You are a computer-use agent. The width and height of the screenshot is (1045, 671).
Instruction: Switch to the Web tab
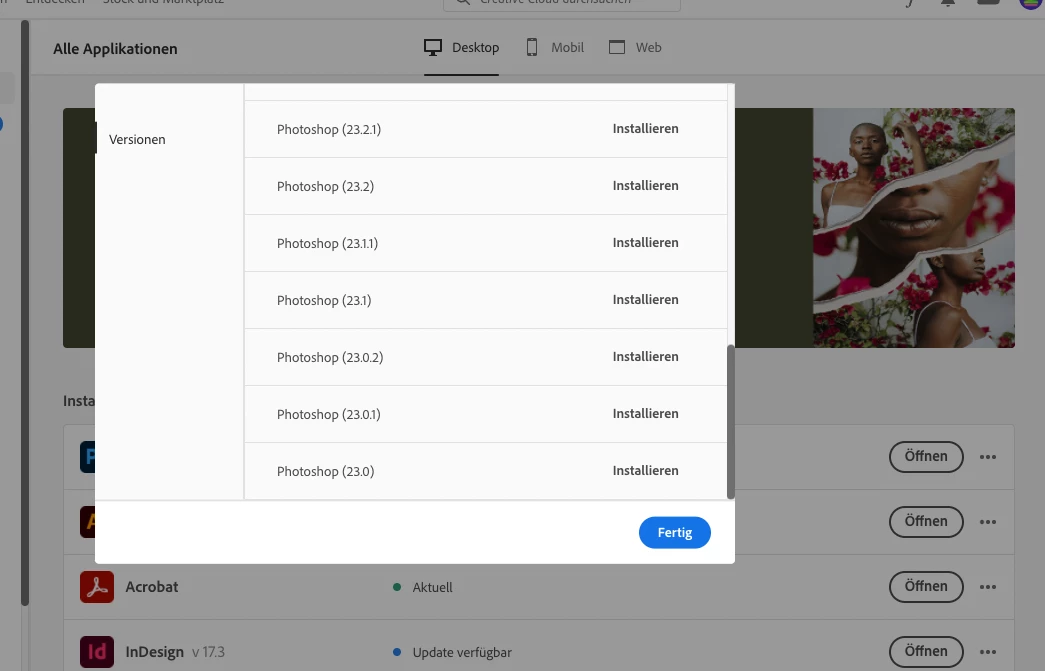[635, 48]
